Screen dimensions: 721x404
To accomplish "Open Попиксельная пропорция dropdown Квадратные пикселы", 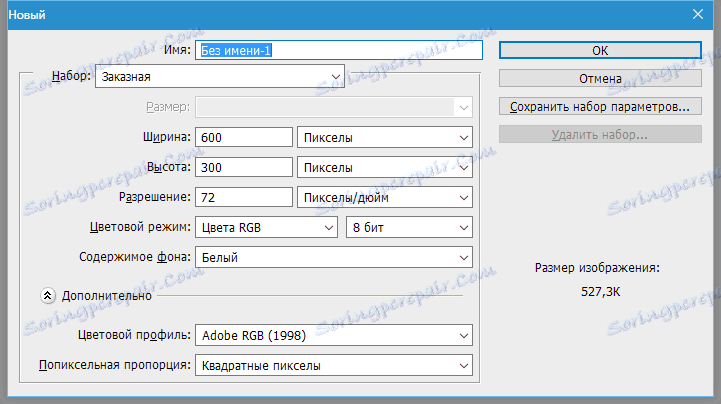I will coord(334,365).
